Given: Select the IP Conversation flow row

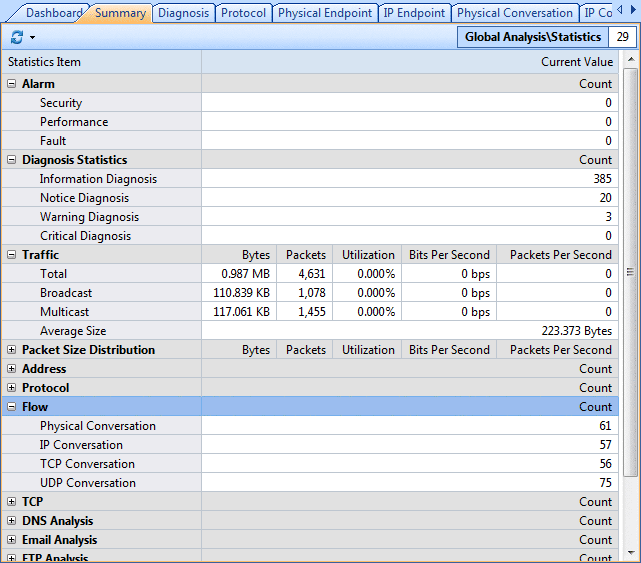Looking at the screenshot, I should click(310, 445).
